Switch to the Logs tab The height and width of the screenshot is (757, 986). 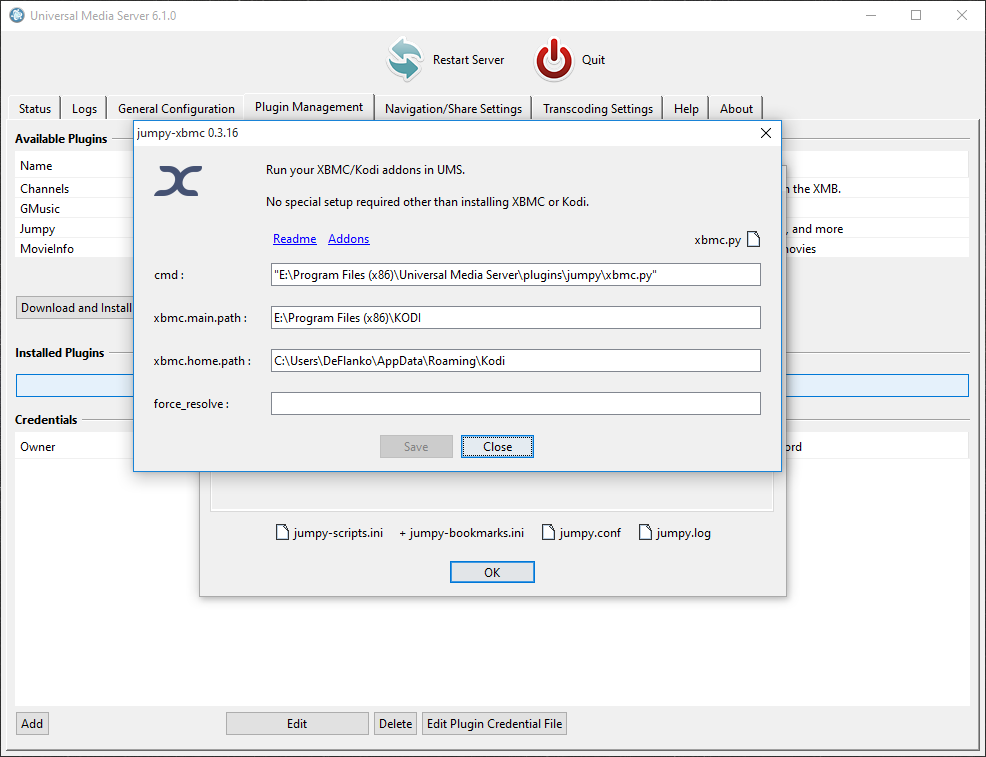(84, 109)
